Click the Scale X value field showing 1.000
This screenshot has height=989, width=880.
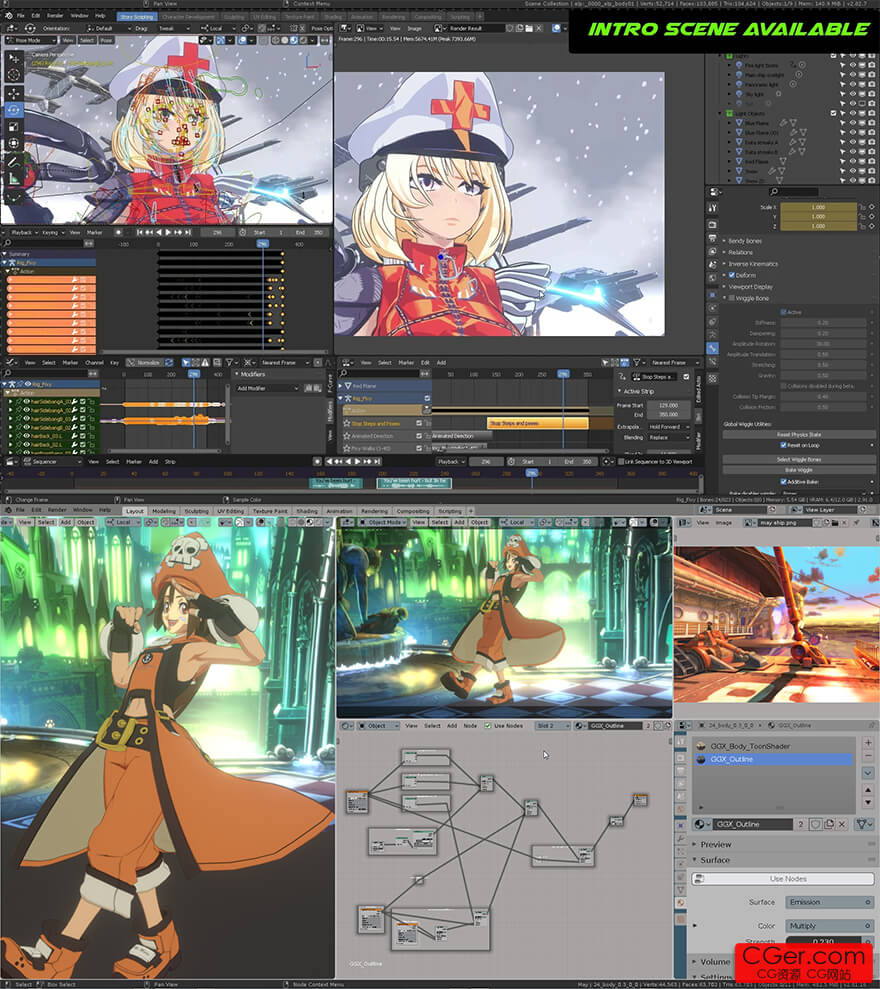coord(818,207)
